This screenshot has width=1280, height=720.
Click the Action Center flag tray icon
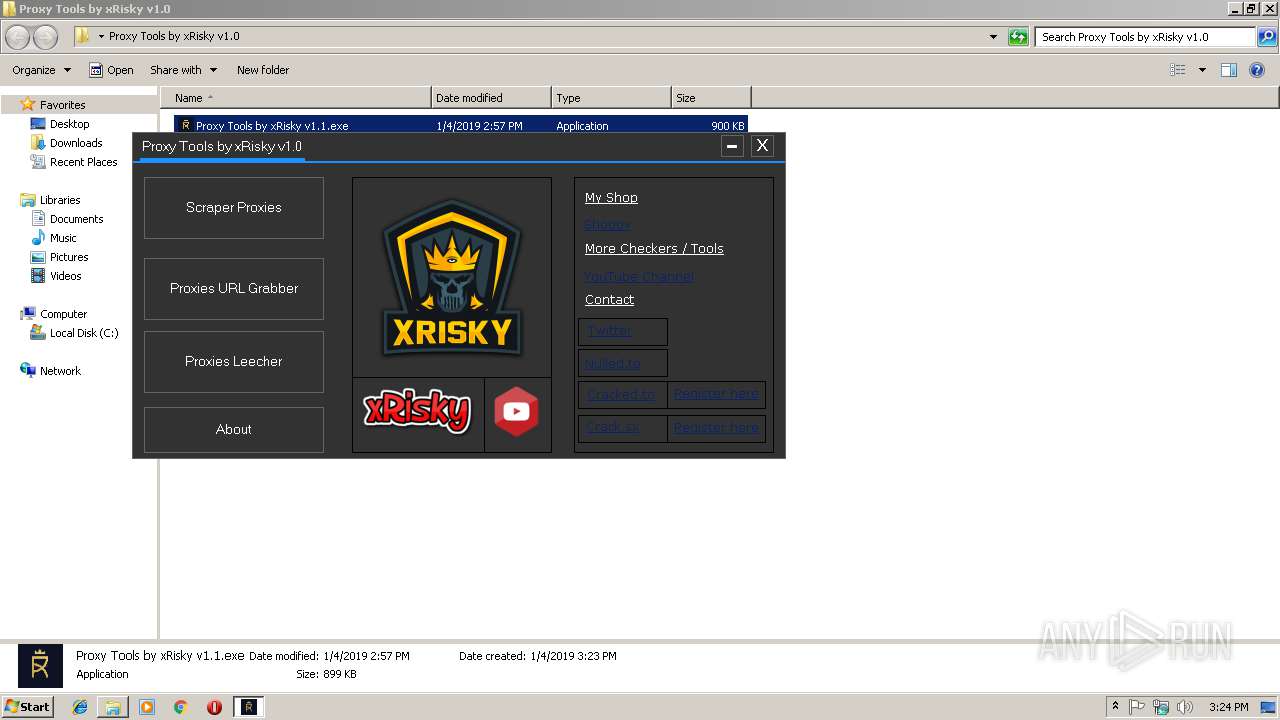pos(1137,707)
